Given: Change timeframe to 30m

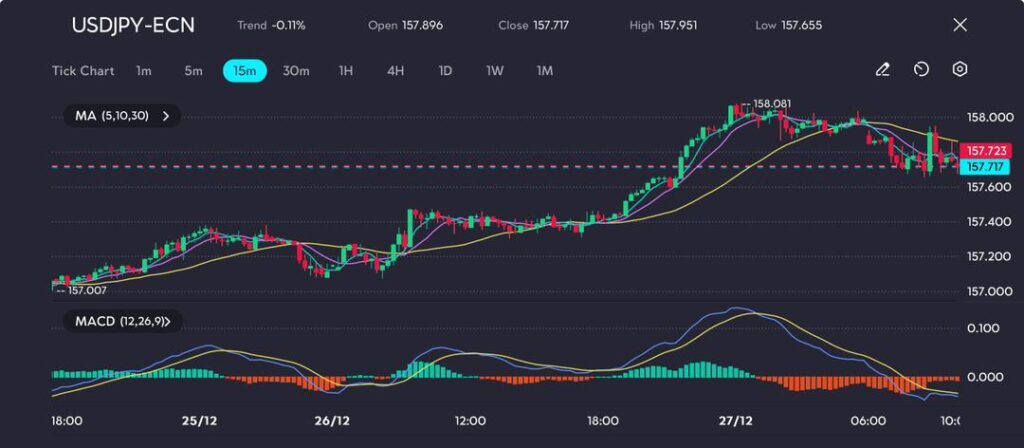Looking at the screenshot, I should pos(296,71).
